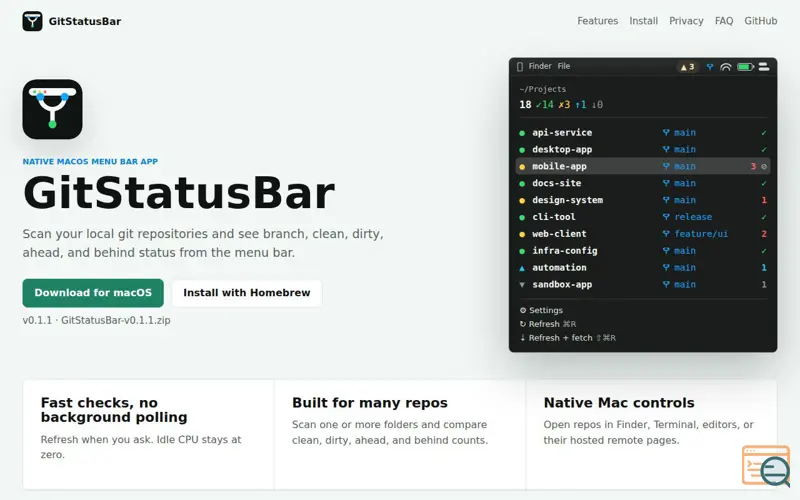Click the down arrow icon before Refresh + fetch
This screenshot has height=500, width=800.
click(x=522, y=338)
